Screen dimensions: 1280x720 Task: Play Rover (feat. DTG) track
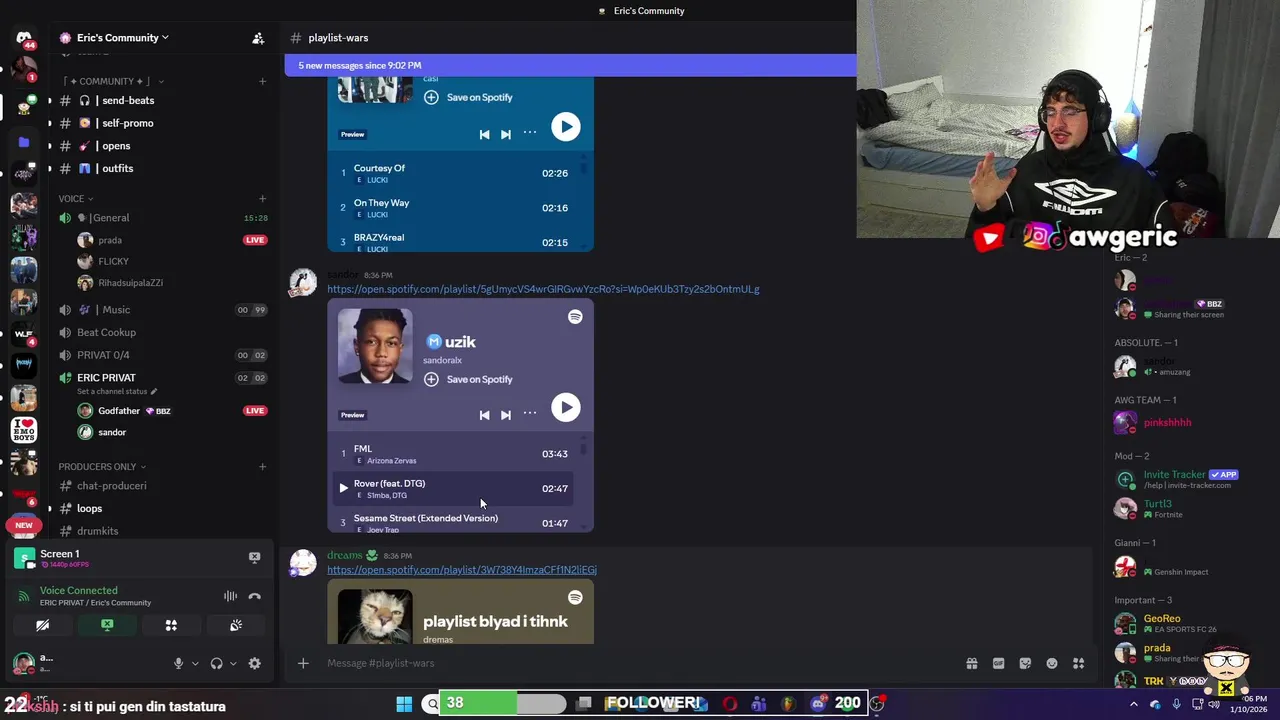pos(343,488)
